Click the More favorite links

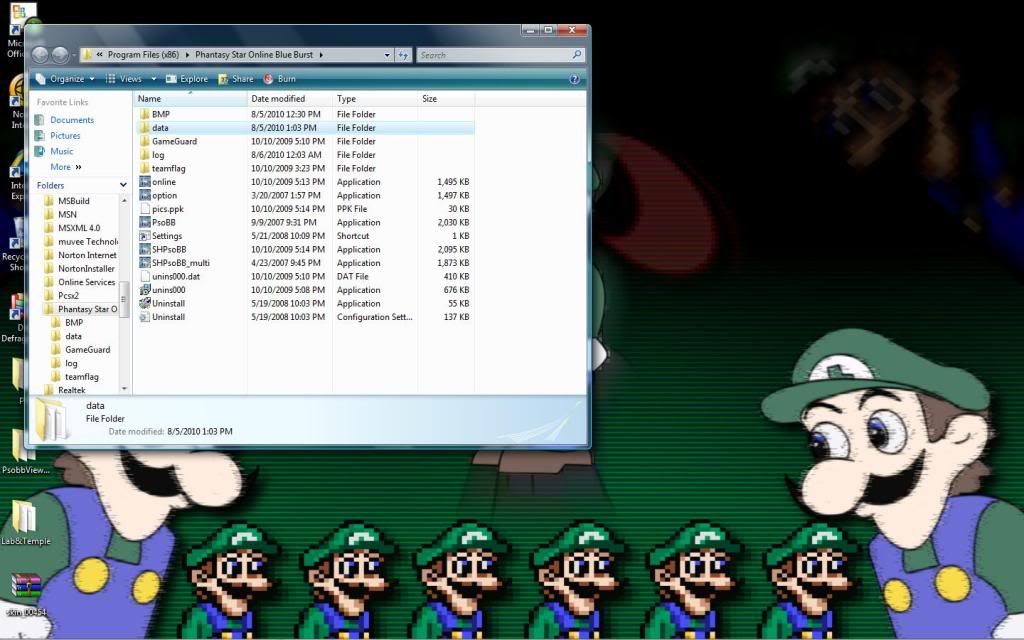click(63, 167)
